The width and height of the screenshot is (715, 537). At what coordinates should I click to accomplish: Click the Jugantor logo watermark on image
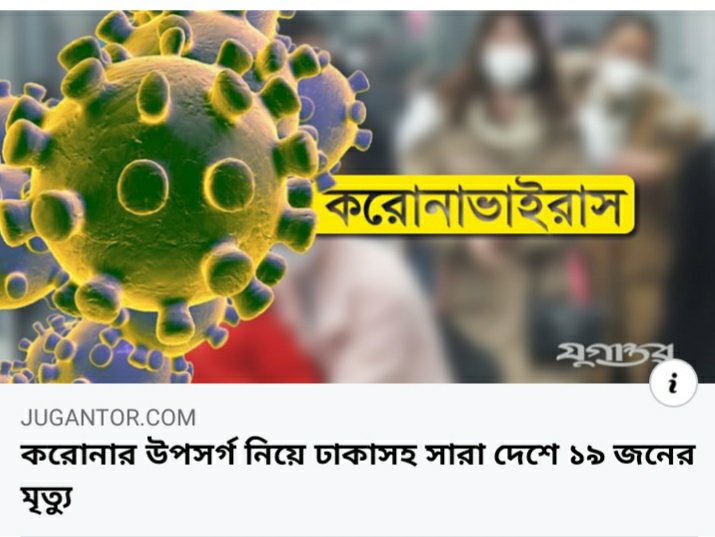point(615,354)
